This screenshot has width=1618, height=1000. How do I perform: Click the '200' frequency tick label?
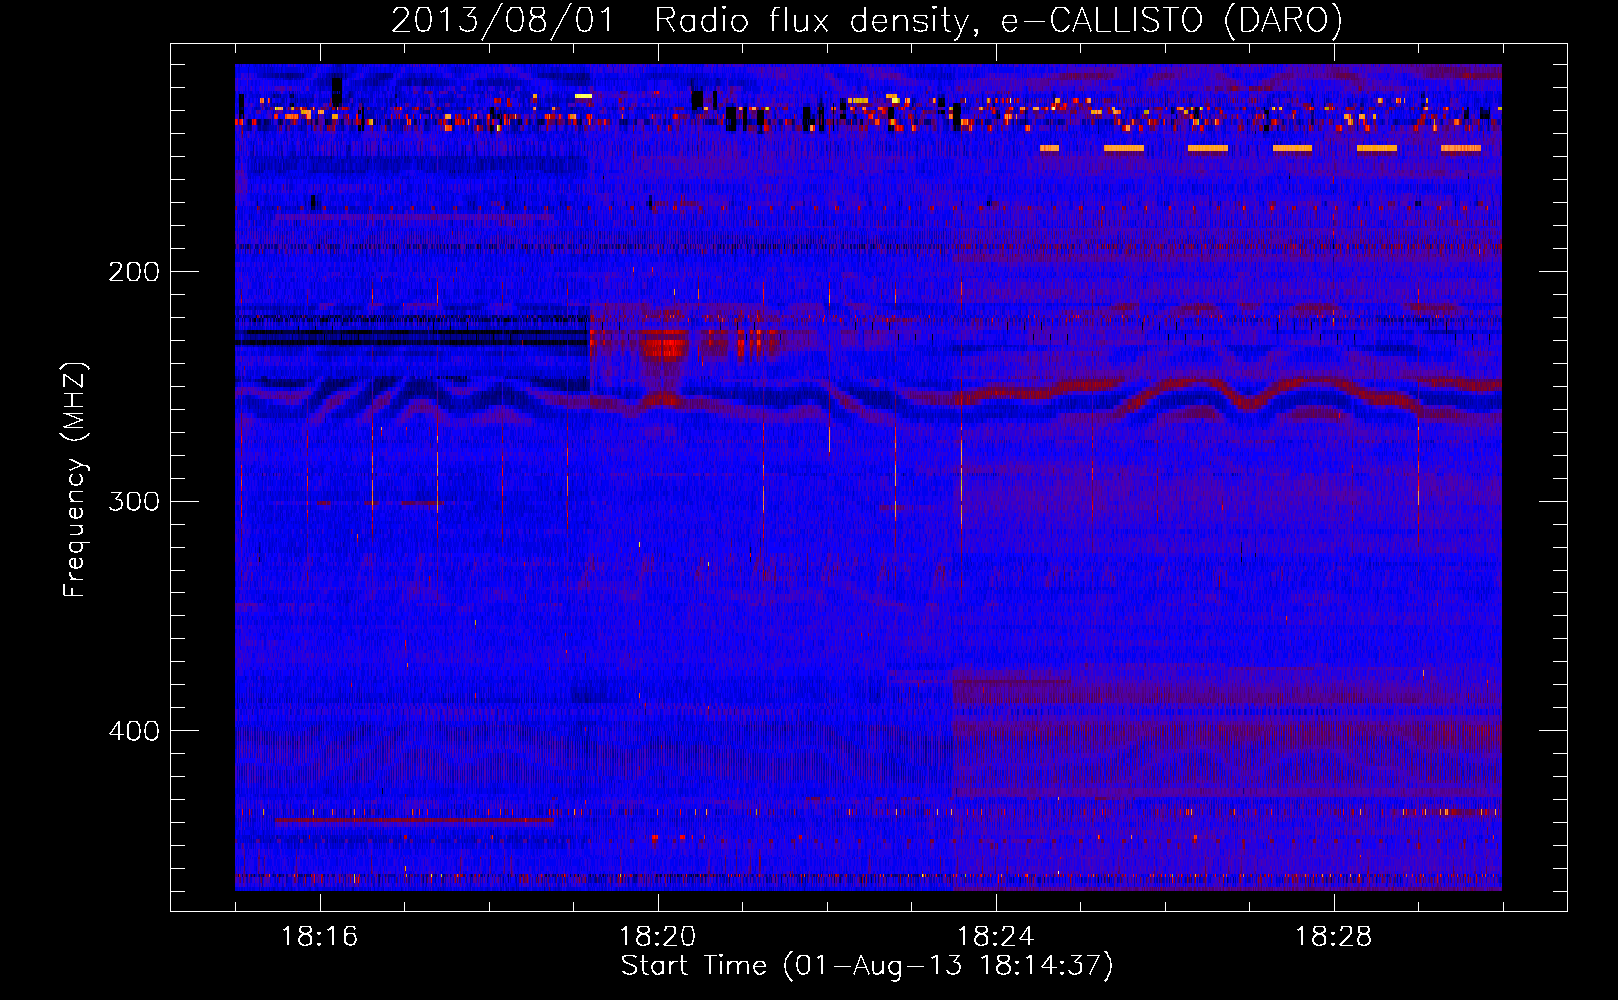134,272
